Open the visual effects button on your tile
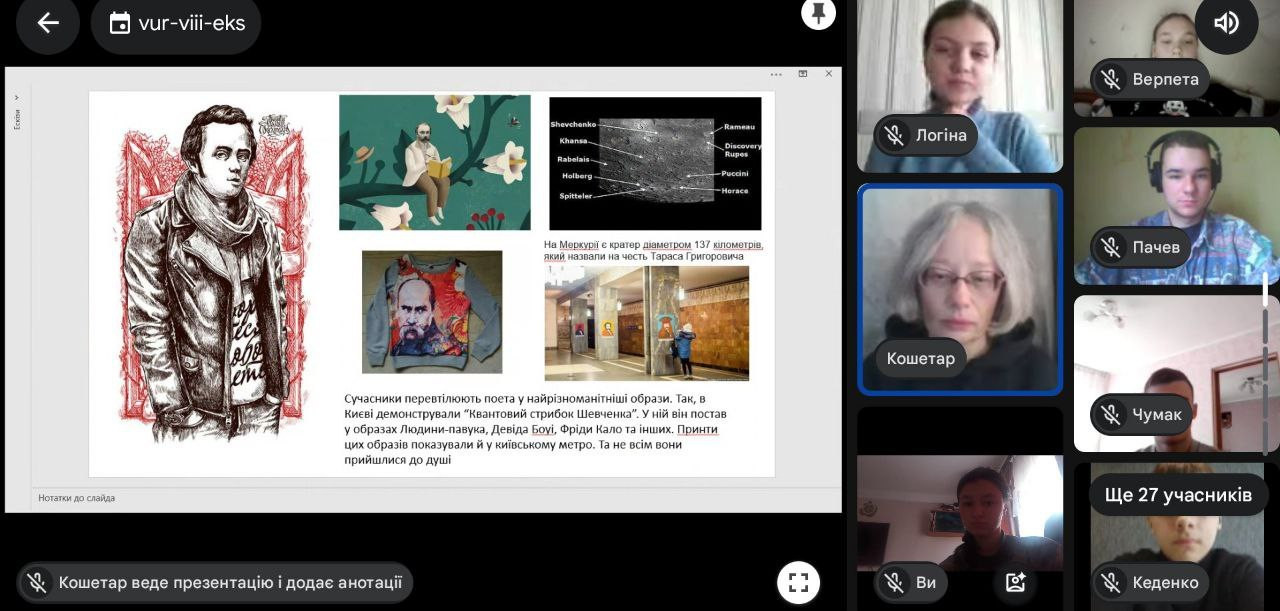Image resolution: width=1280 pixels, height=611 pixels. tap(1015, 582)
